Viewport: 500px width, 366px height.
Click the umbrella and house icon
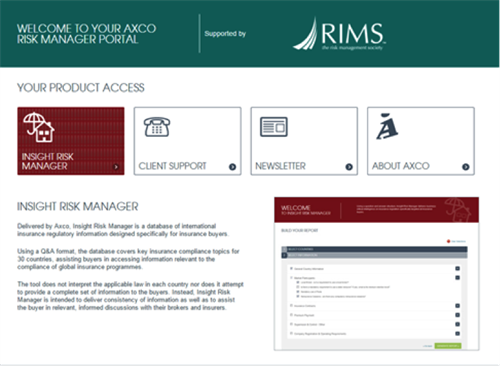coord(39,127)
